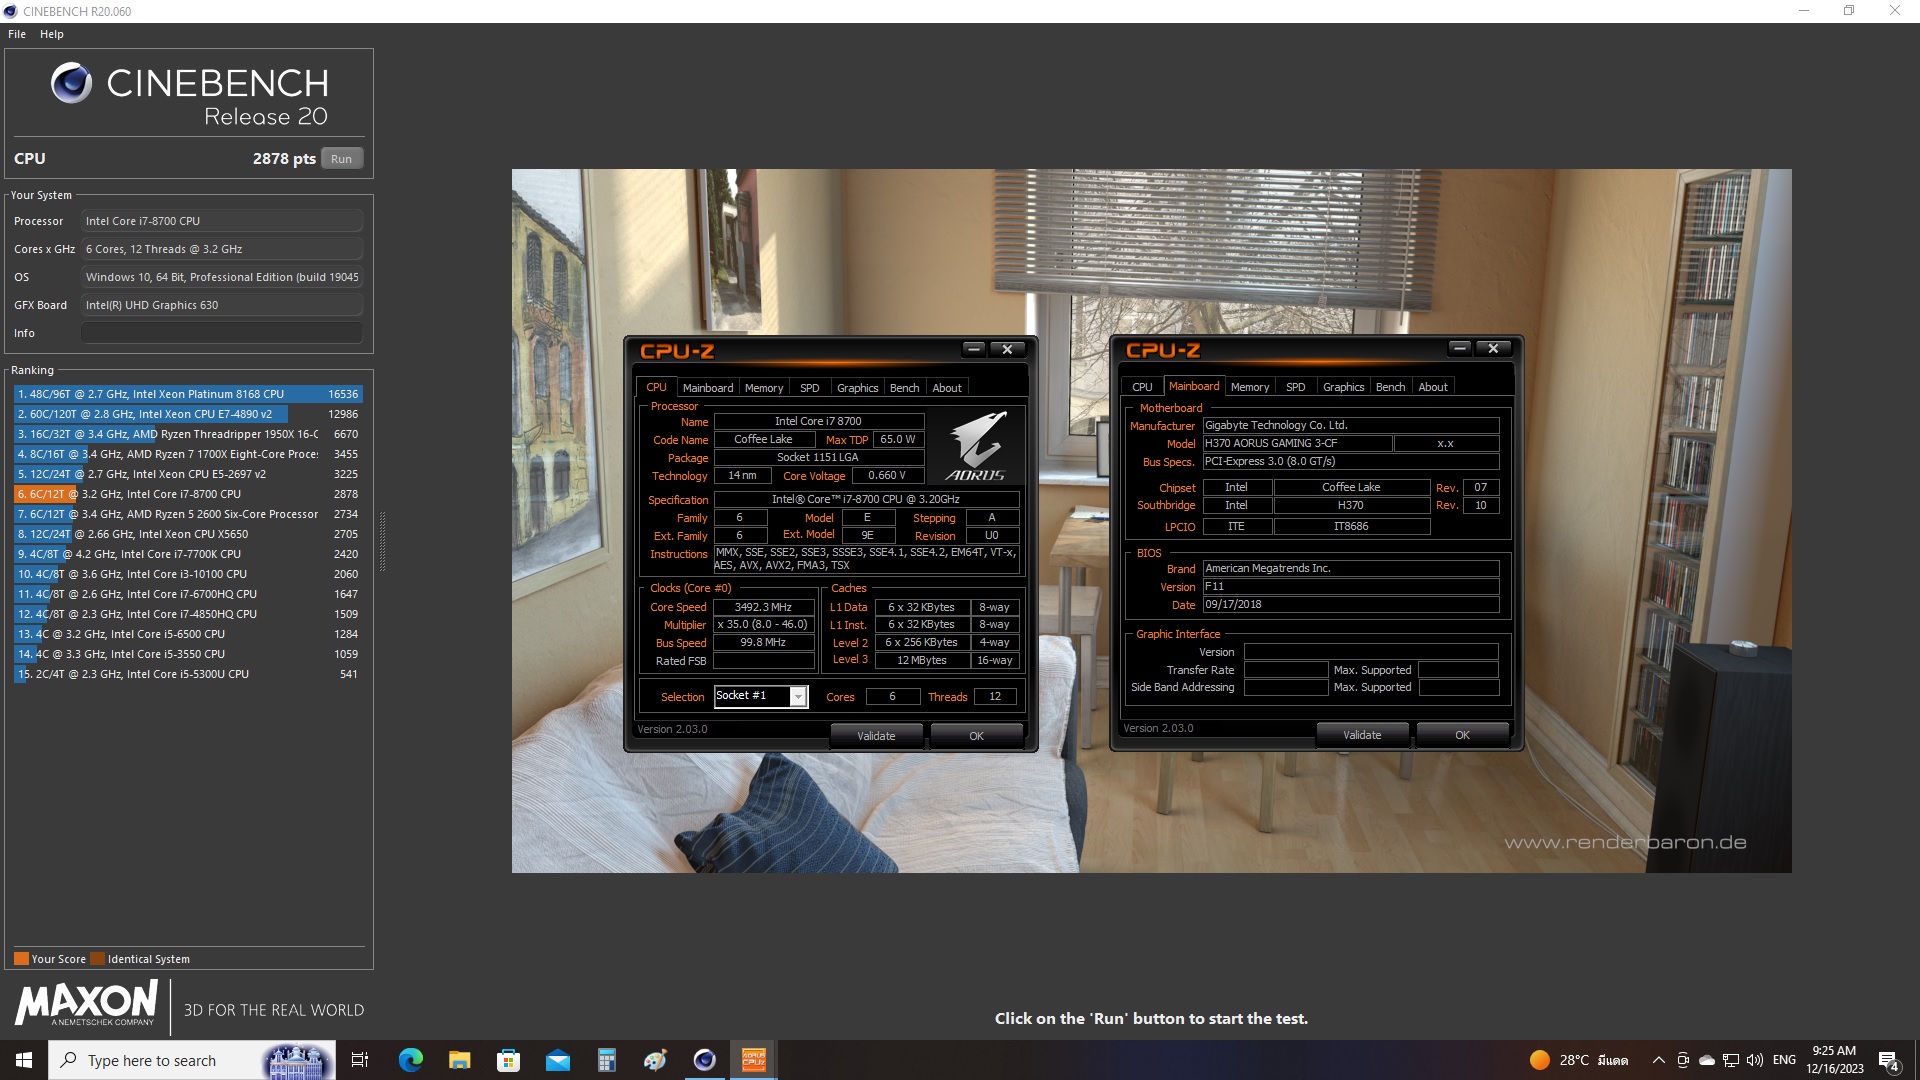Open the Mail app from the taskbar
The width and height of the screenshot is (1920, 1080).
[x=557, y=1060]
